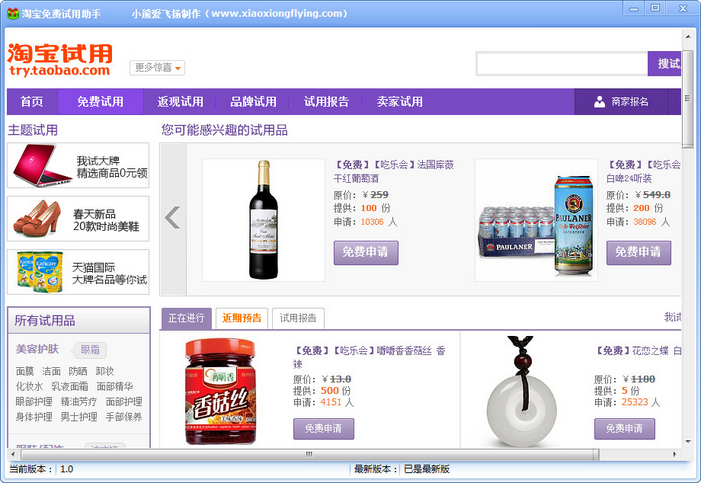Viewport: 701px width, 483px height.
Task: Click the 香菇丝 jar product image
Action: pyautogui.click(x=221, y=391)
